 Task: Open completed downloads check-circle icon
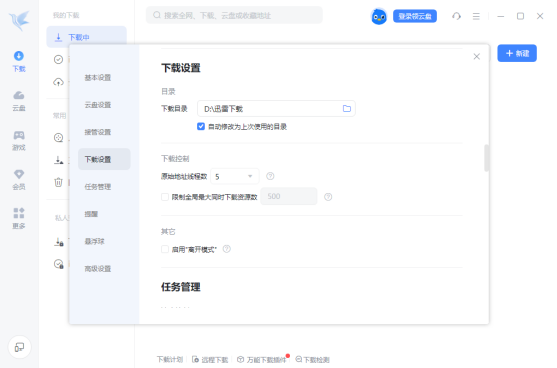59,59
